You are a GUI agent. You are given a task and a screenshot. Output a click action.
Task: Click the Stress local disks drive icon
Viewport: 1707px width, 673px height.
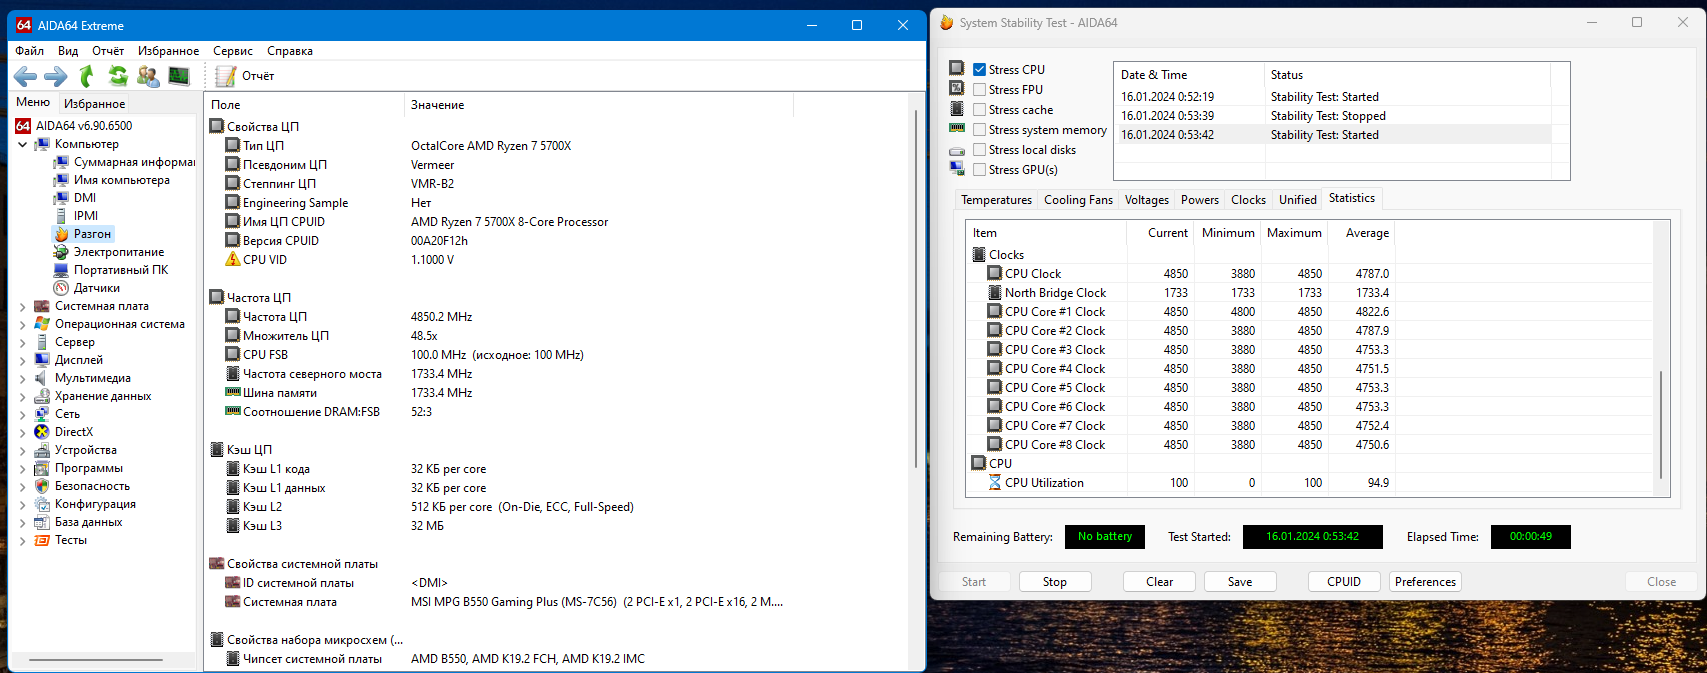[957, 150]
